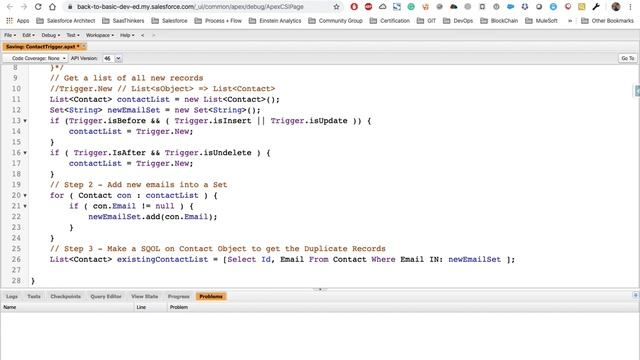The image size is (640, 360).
Task: Click on 'existingContactList' in line 26
Action: tap(162, 260)
